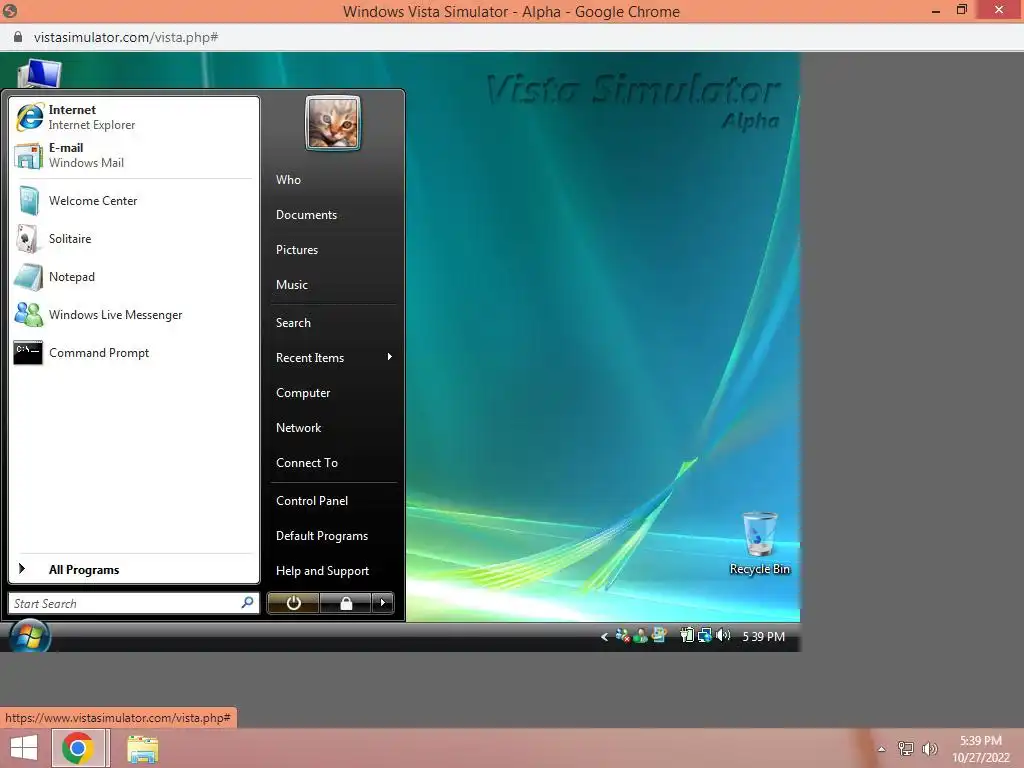The width and height of the screenshot is (1024, 768).
Task: Expand the Recent Items submenu arrow
Action: click(389, 357)
